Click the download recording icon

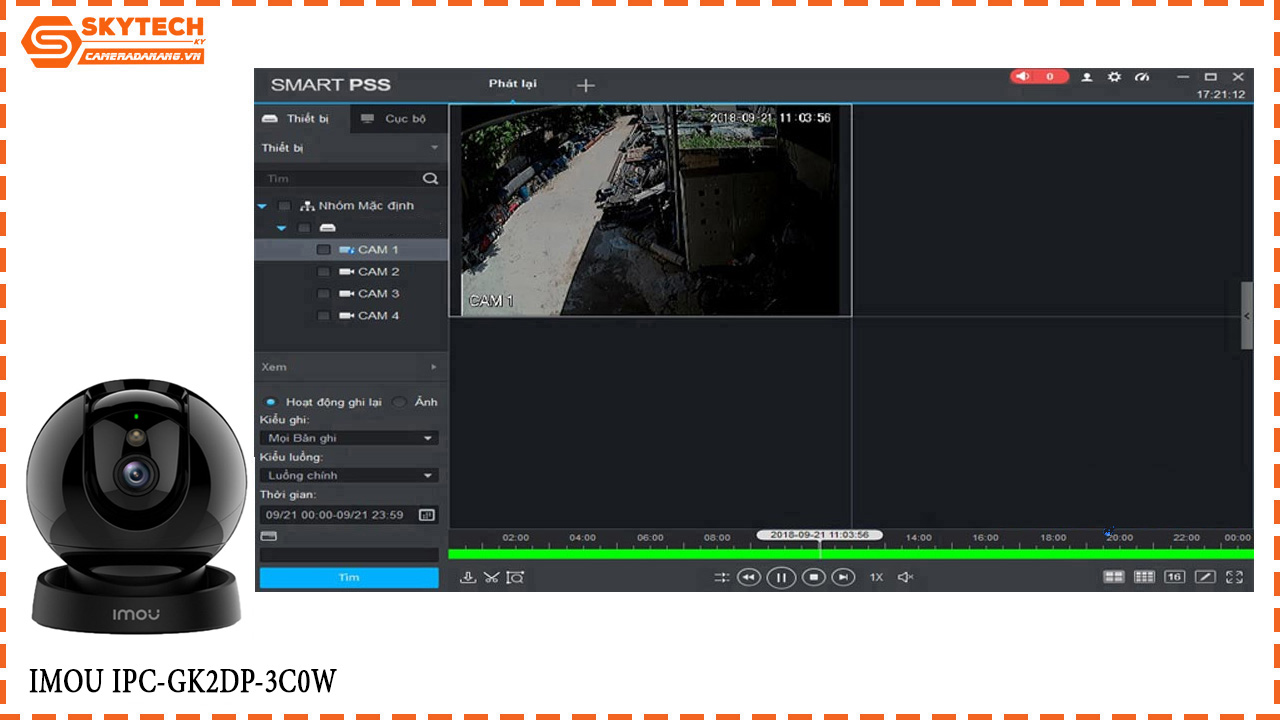click(x=467, y=577)
